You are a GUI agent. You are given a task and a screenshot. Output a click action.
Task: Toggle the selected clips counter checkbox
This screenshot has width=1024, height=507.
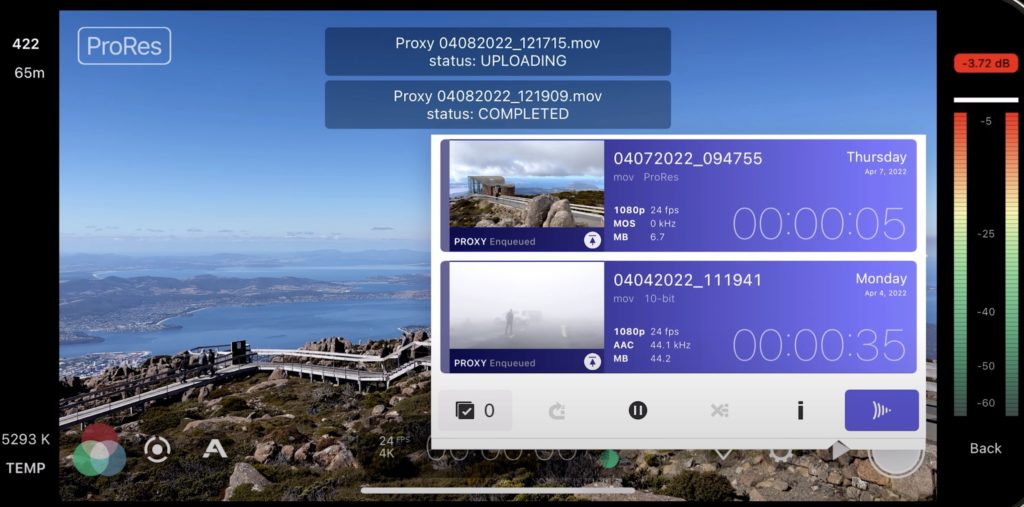tap(475, 411)
